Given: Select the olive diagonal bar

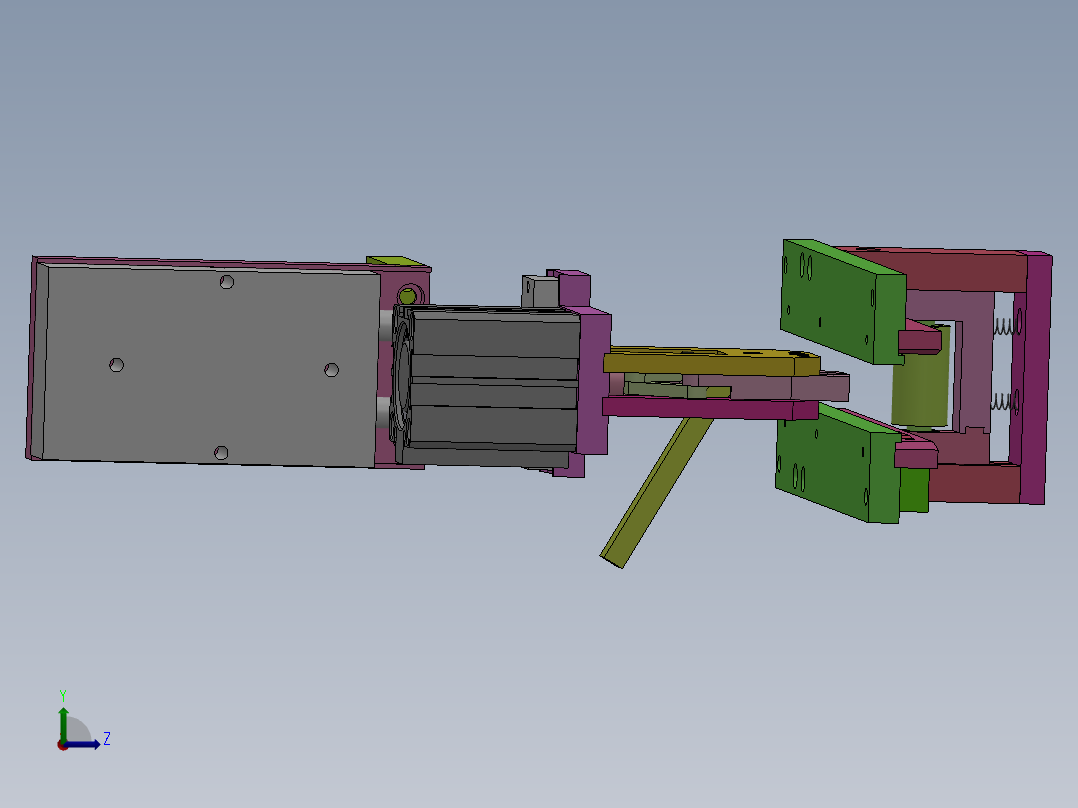Looking at the screenshot, I should click(657, 492).
